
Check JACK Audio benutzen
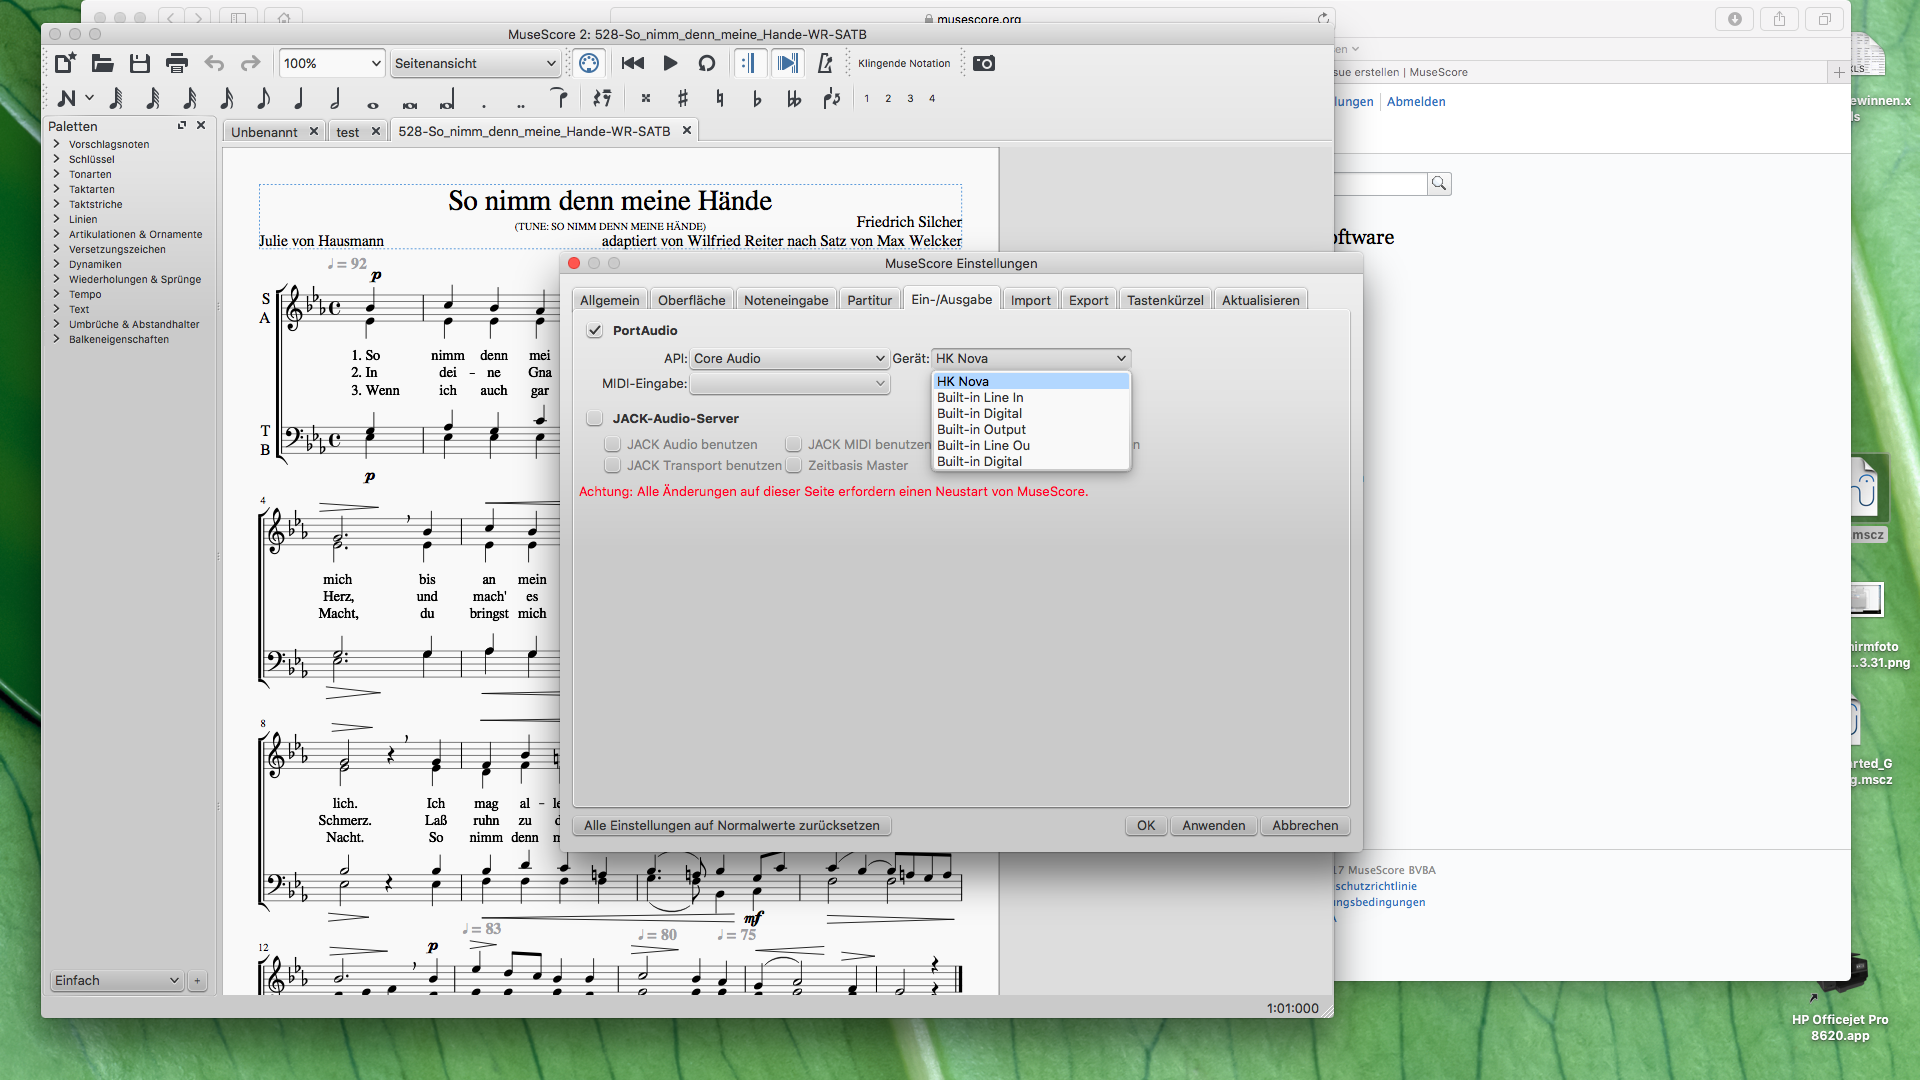tap(613, 445)
